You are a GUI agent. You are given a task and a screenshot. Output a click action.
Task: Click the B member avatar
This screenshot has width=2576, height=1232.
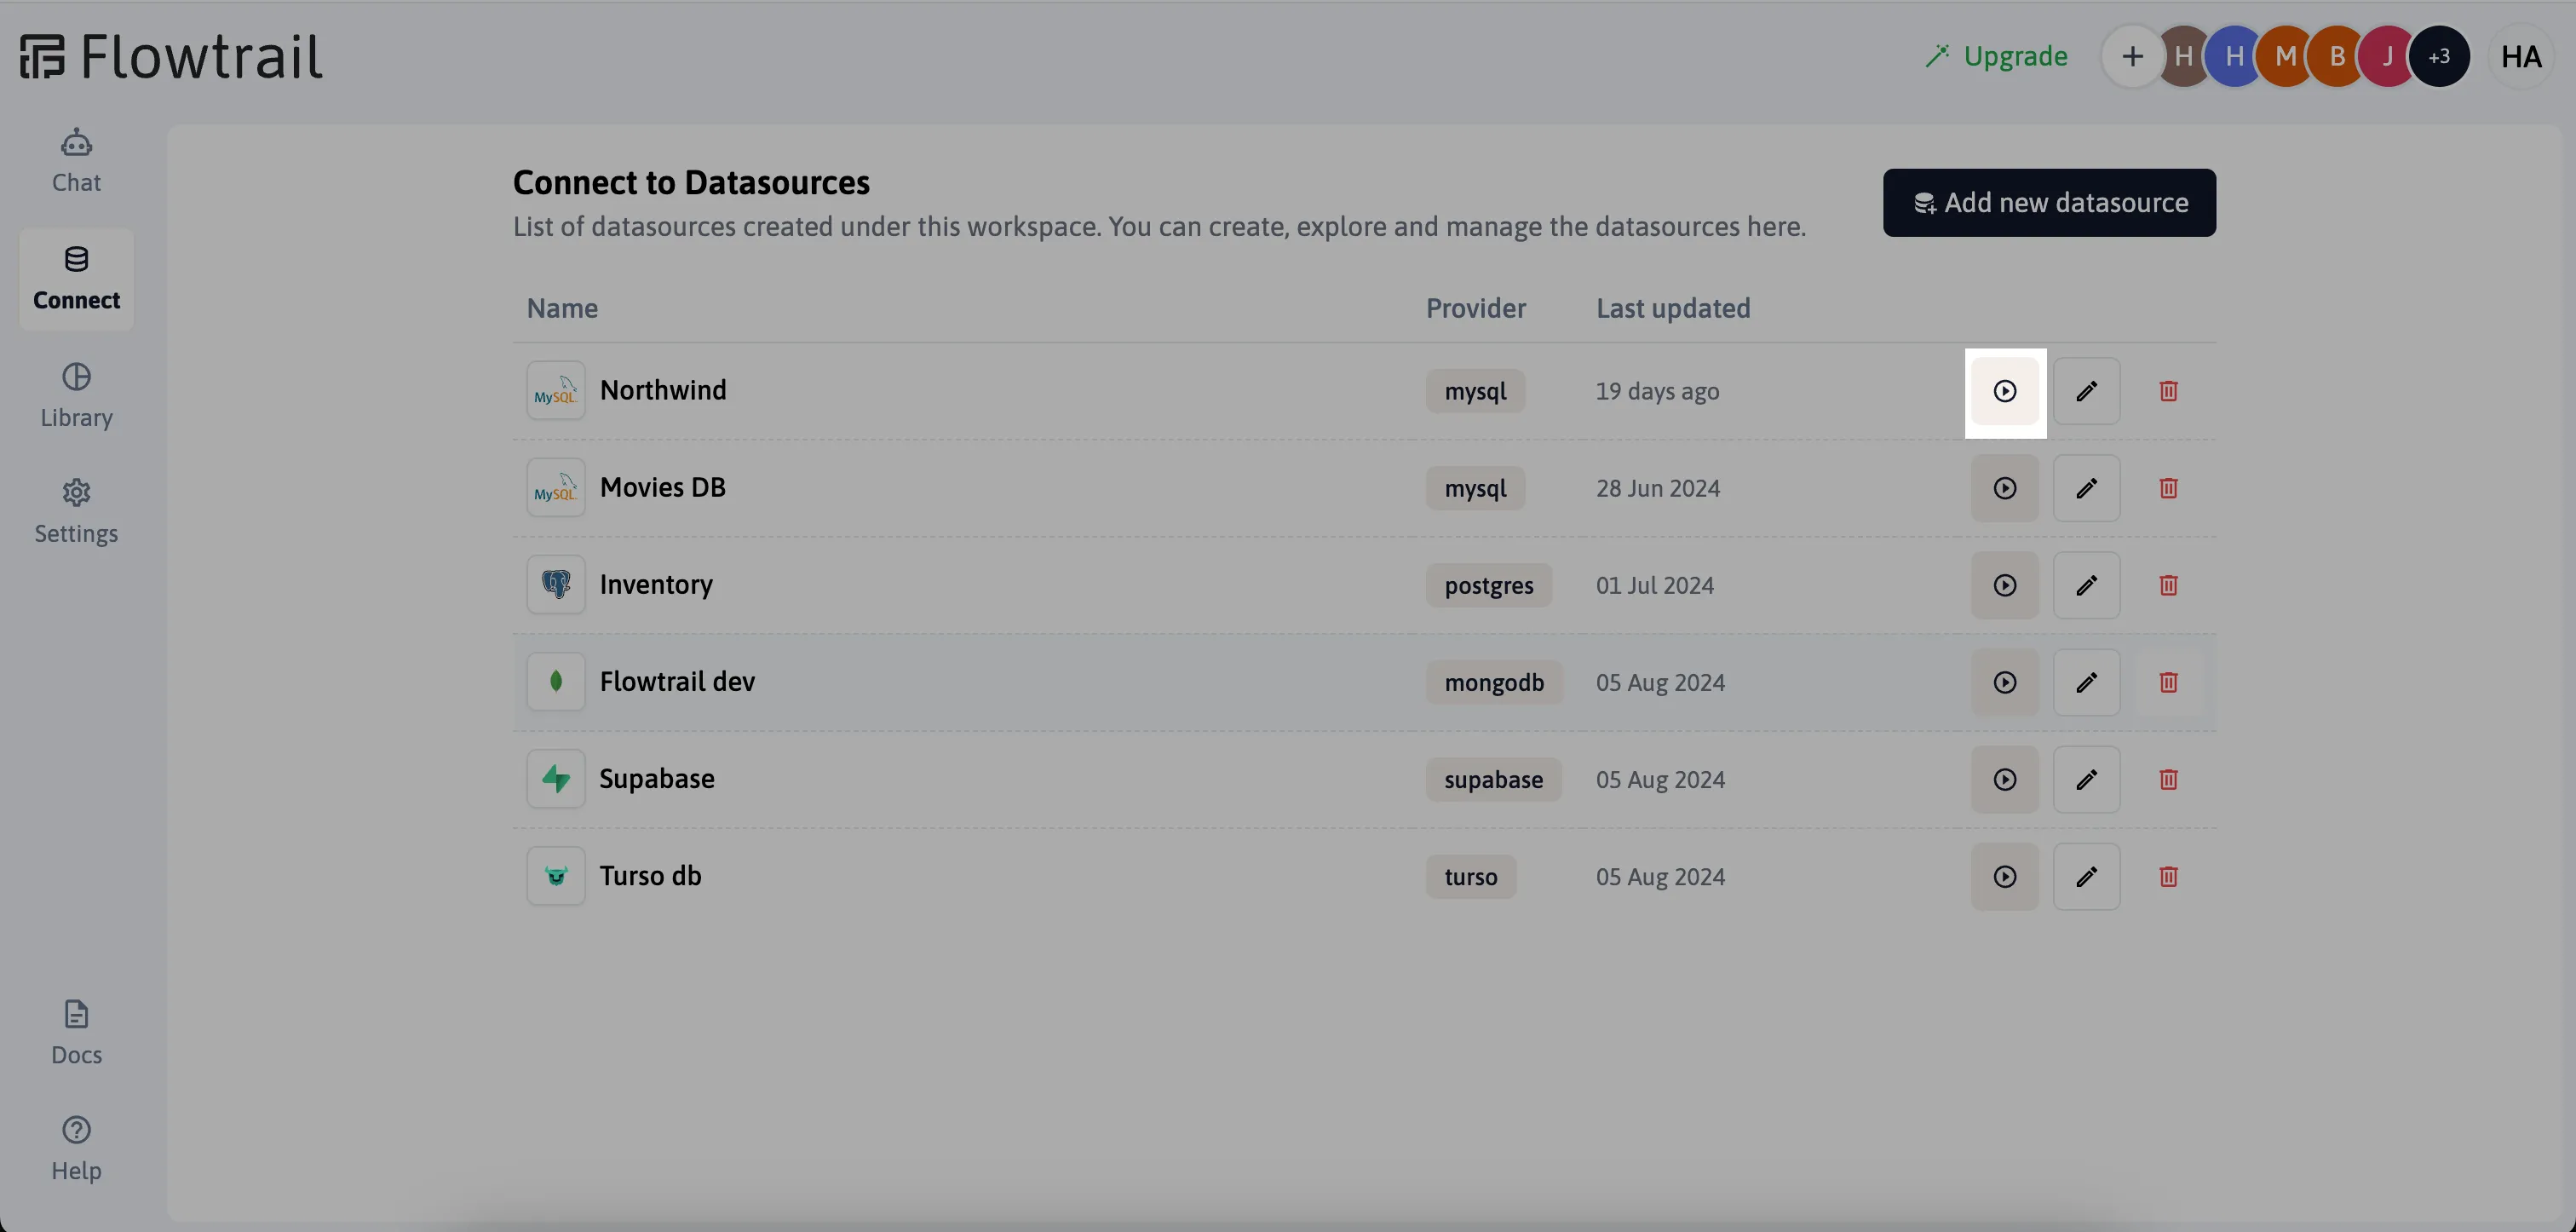2336,56
